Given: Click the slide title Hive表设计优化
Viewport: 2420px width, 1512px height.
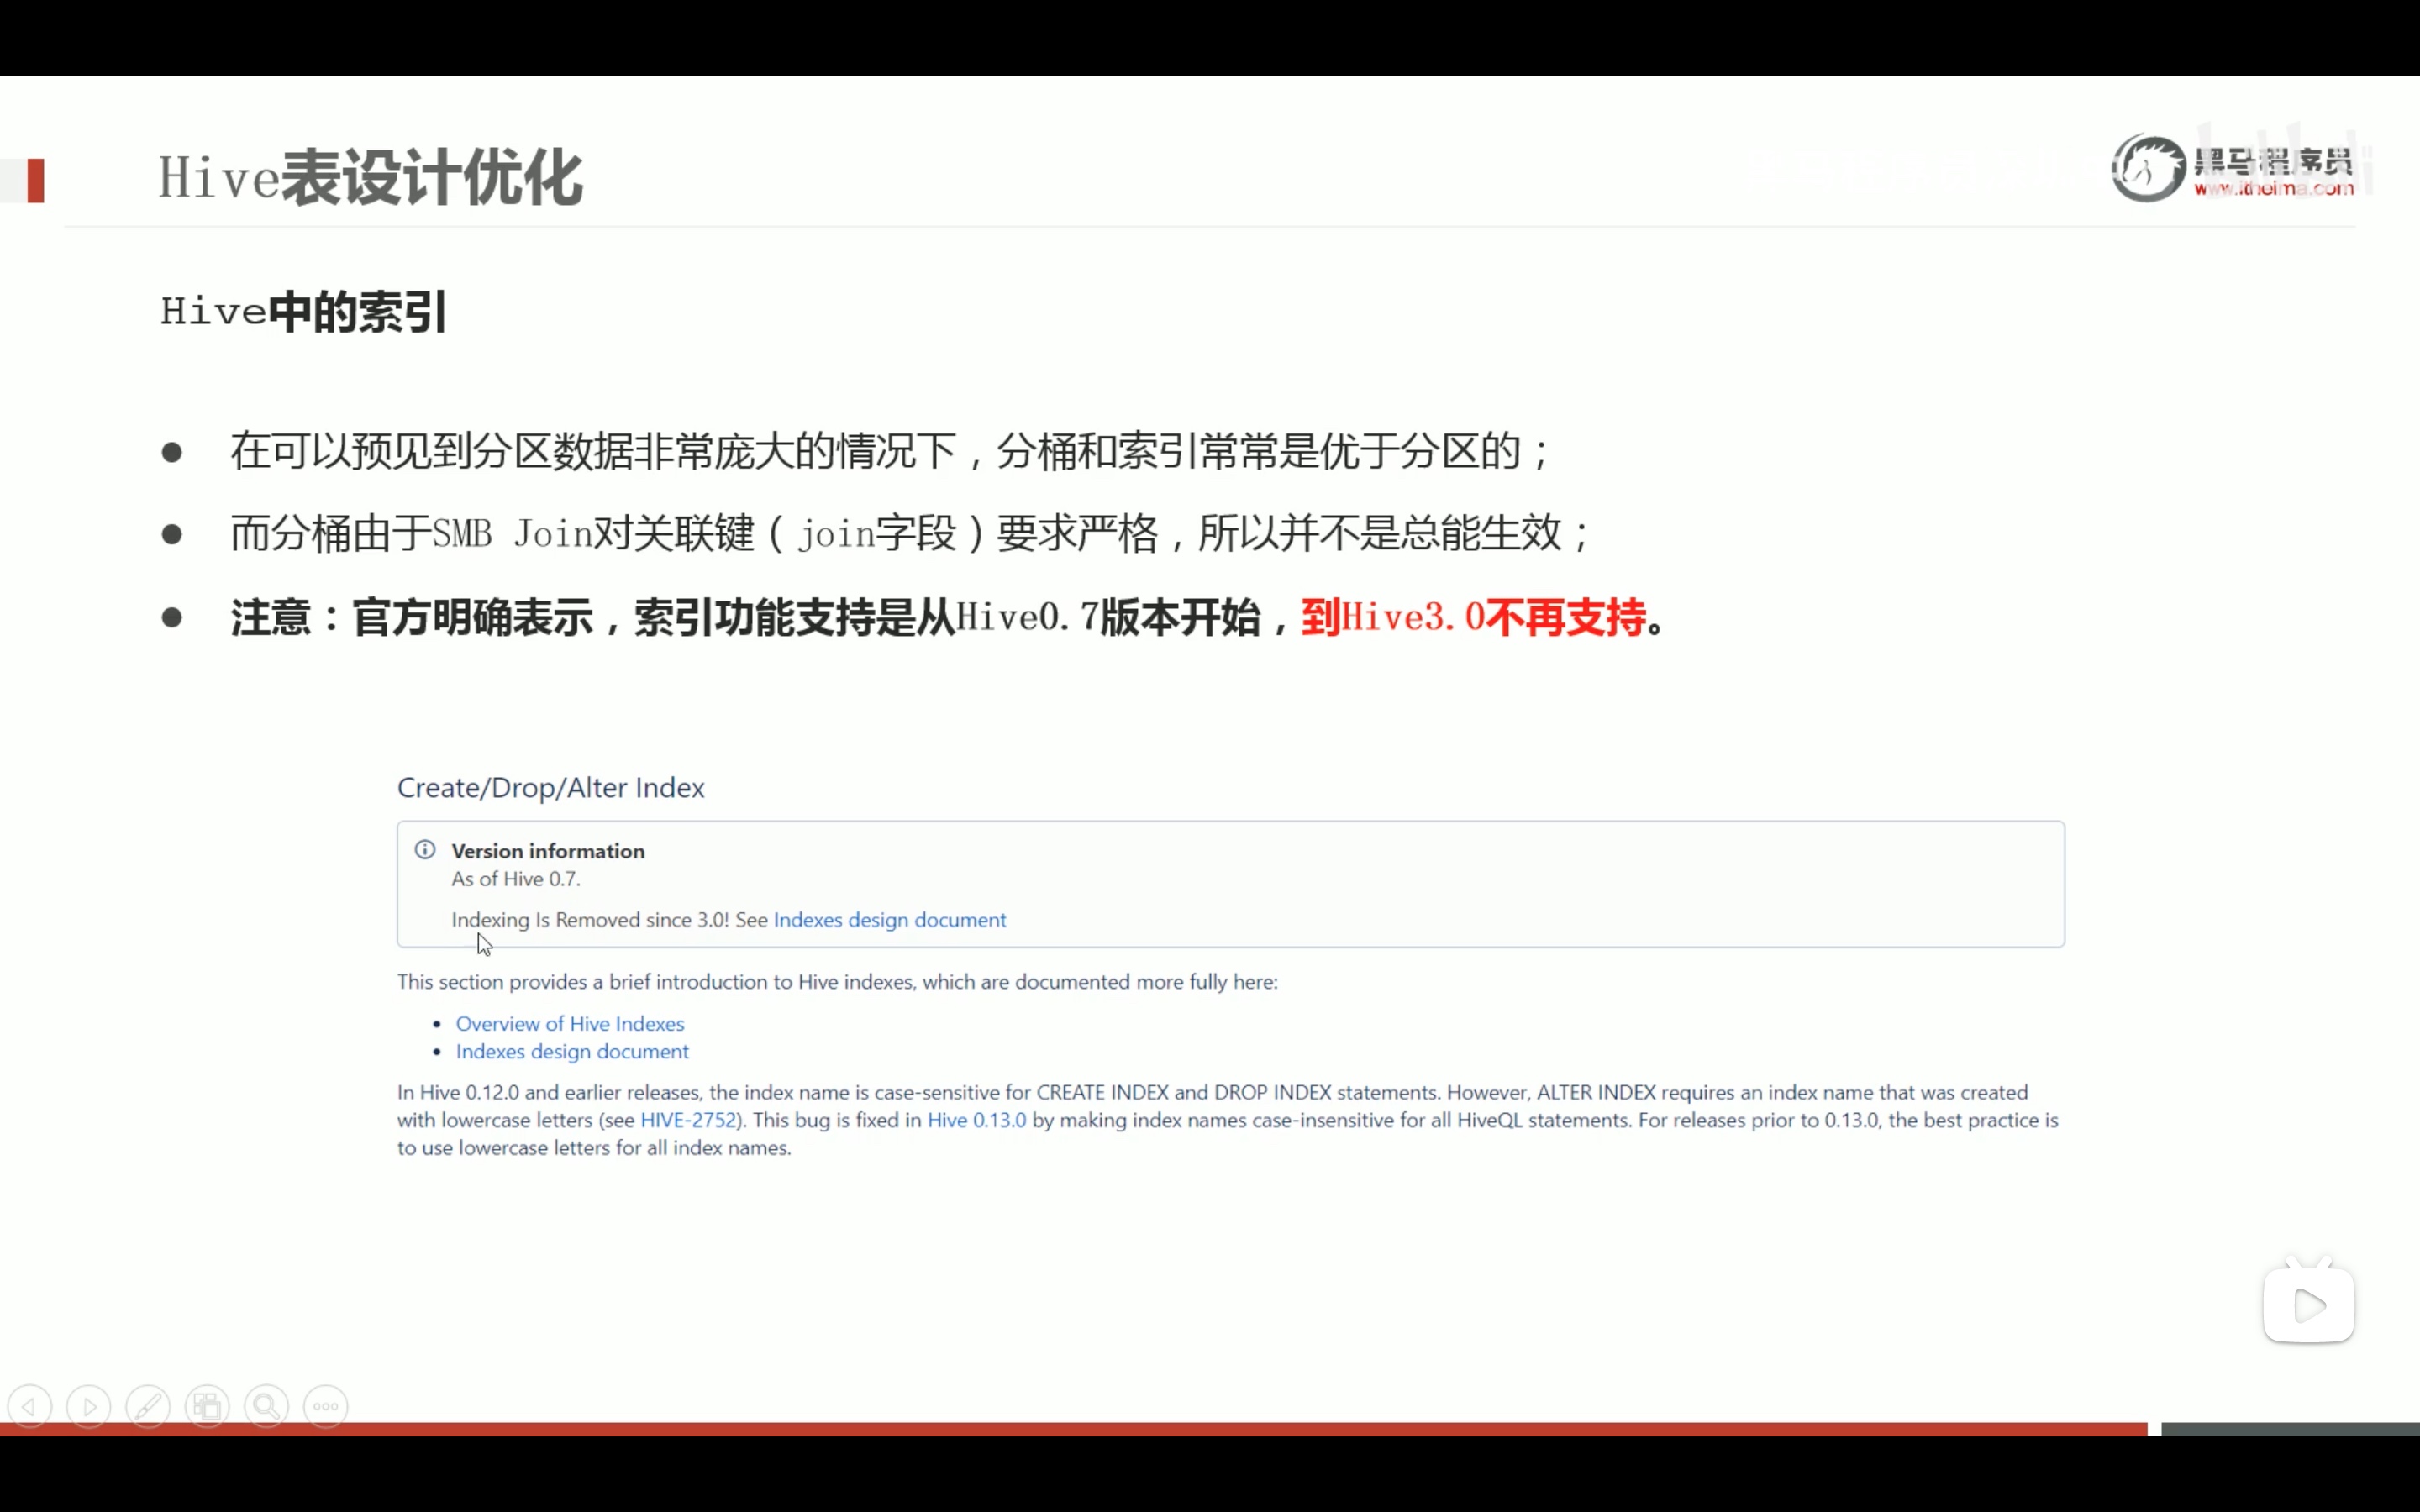Looking at the screenshot, I should coord(370,178).
